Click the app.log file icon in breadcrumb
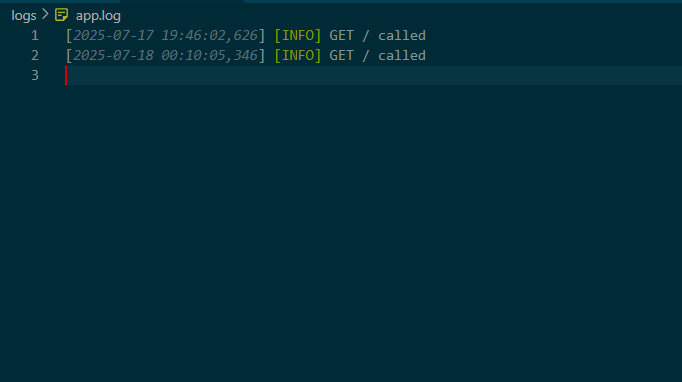The width and height of the screenshot is (682, 382). (61, 15)
